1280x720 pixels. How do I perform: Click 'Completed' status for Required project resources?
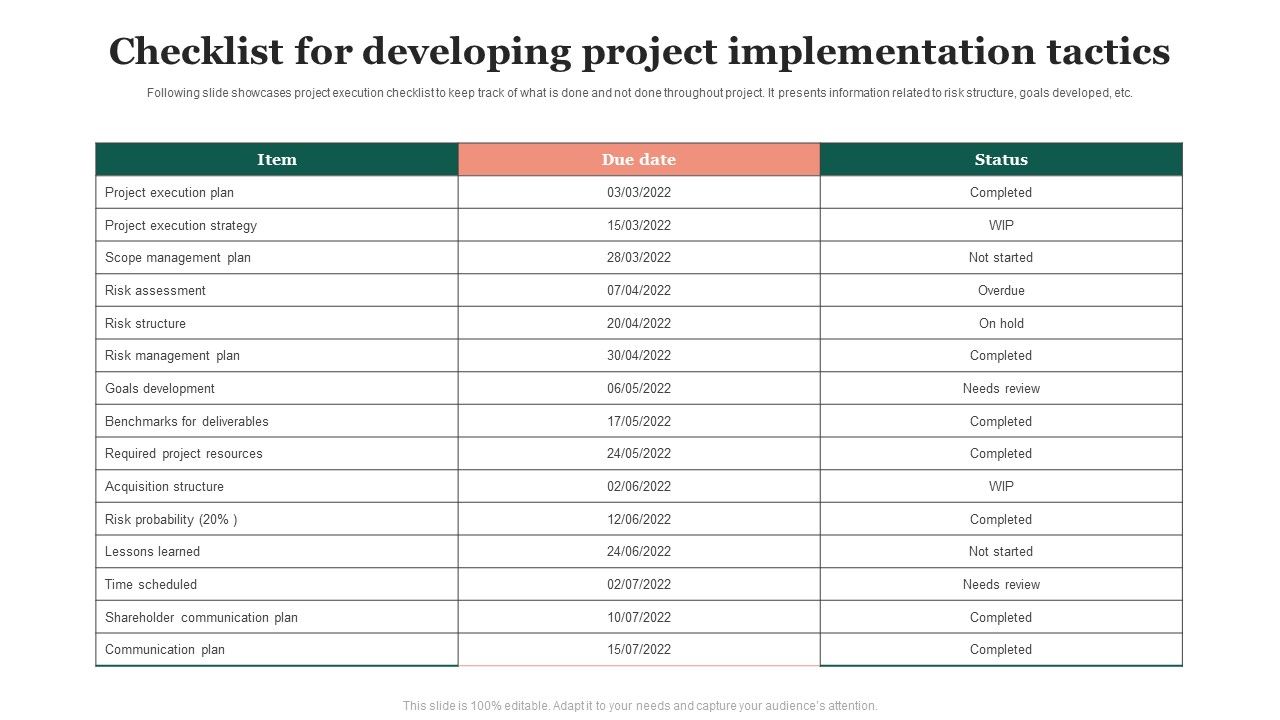point(1001,454)
